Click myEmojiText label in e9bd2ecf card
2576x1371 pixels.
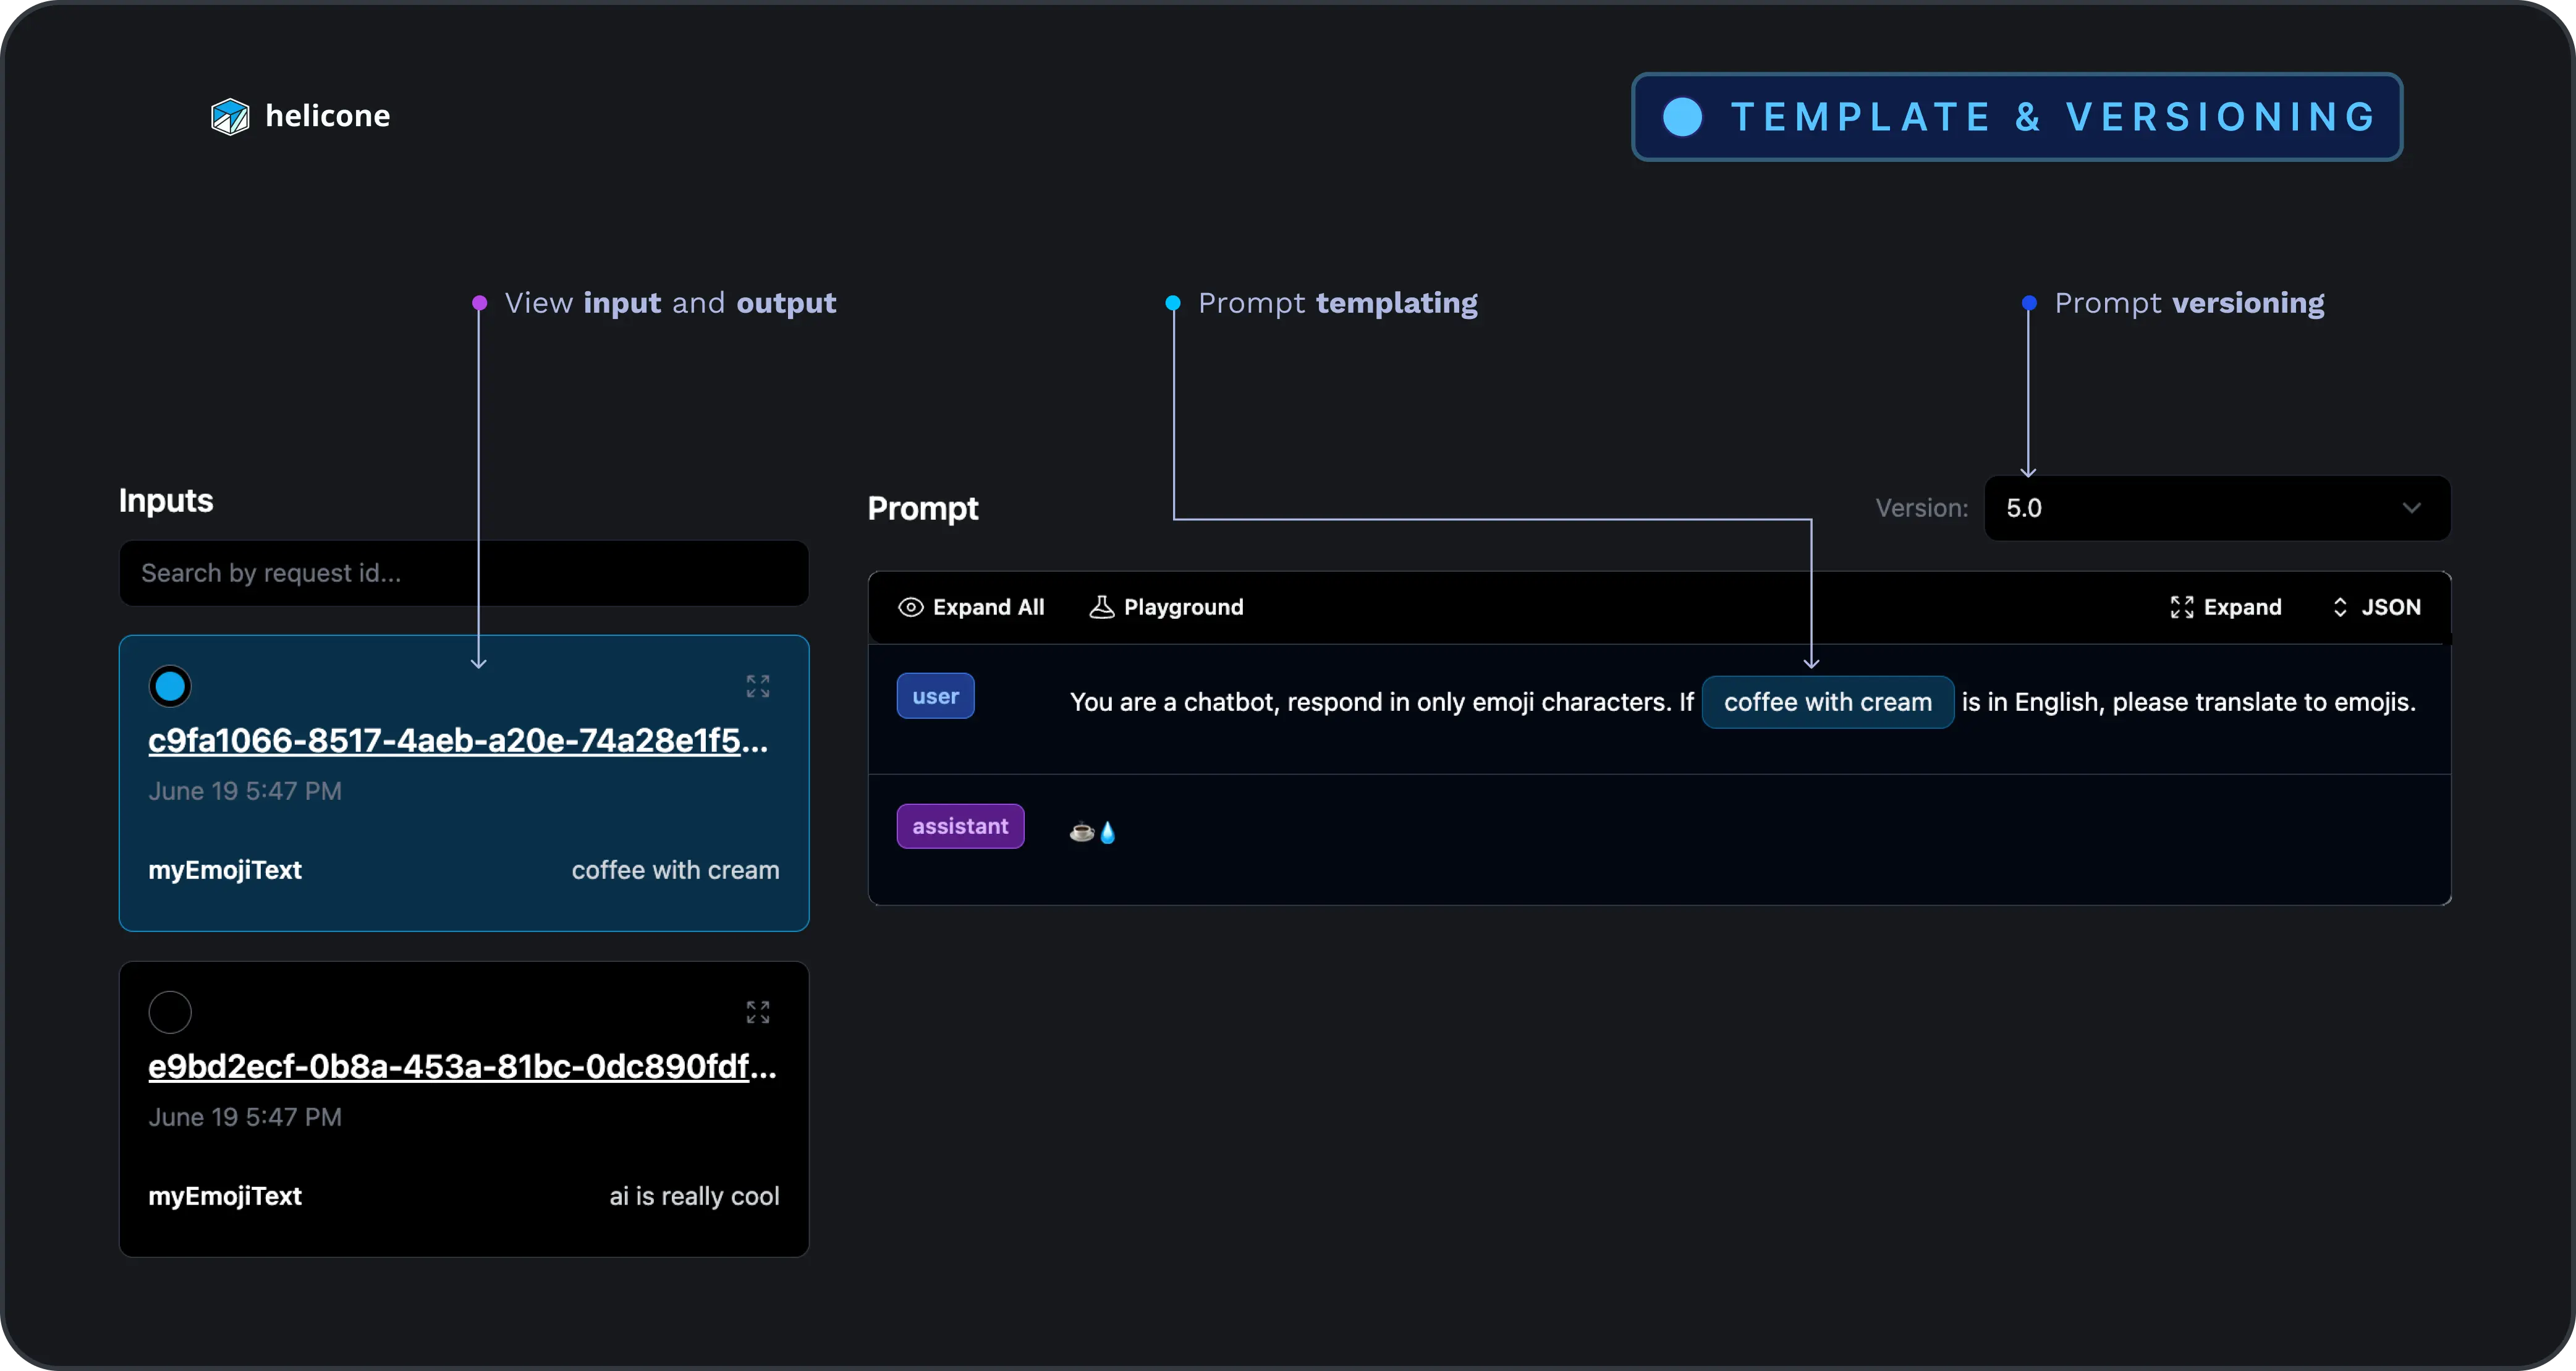point(225,1196)
